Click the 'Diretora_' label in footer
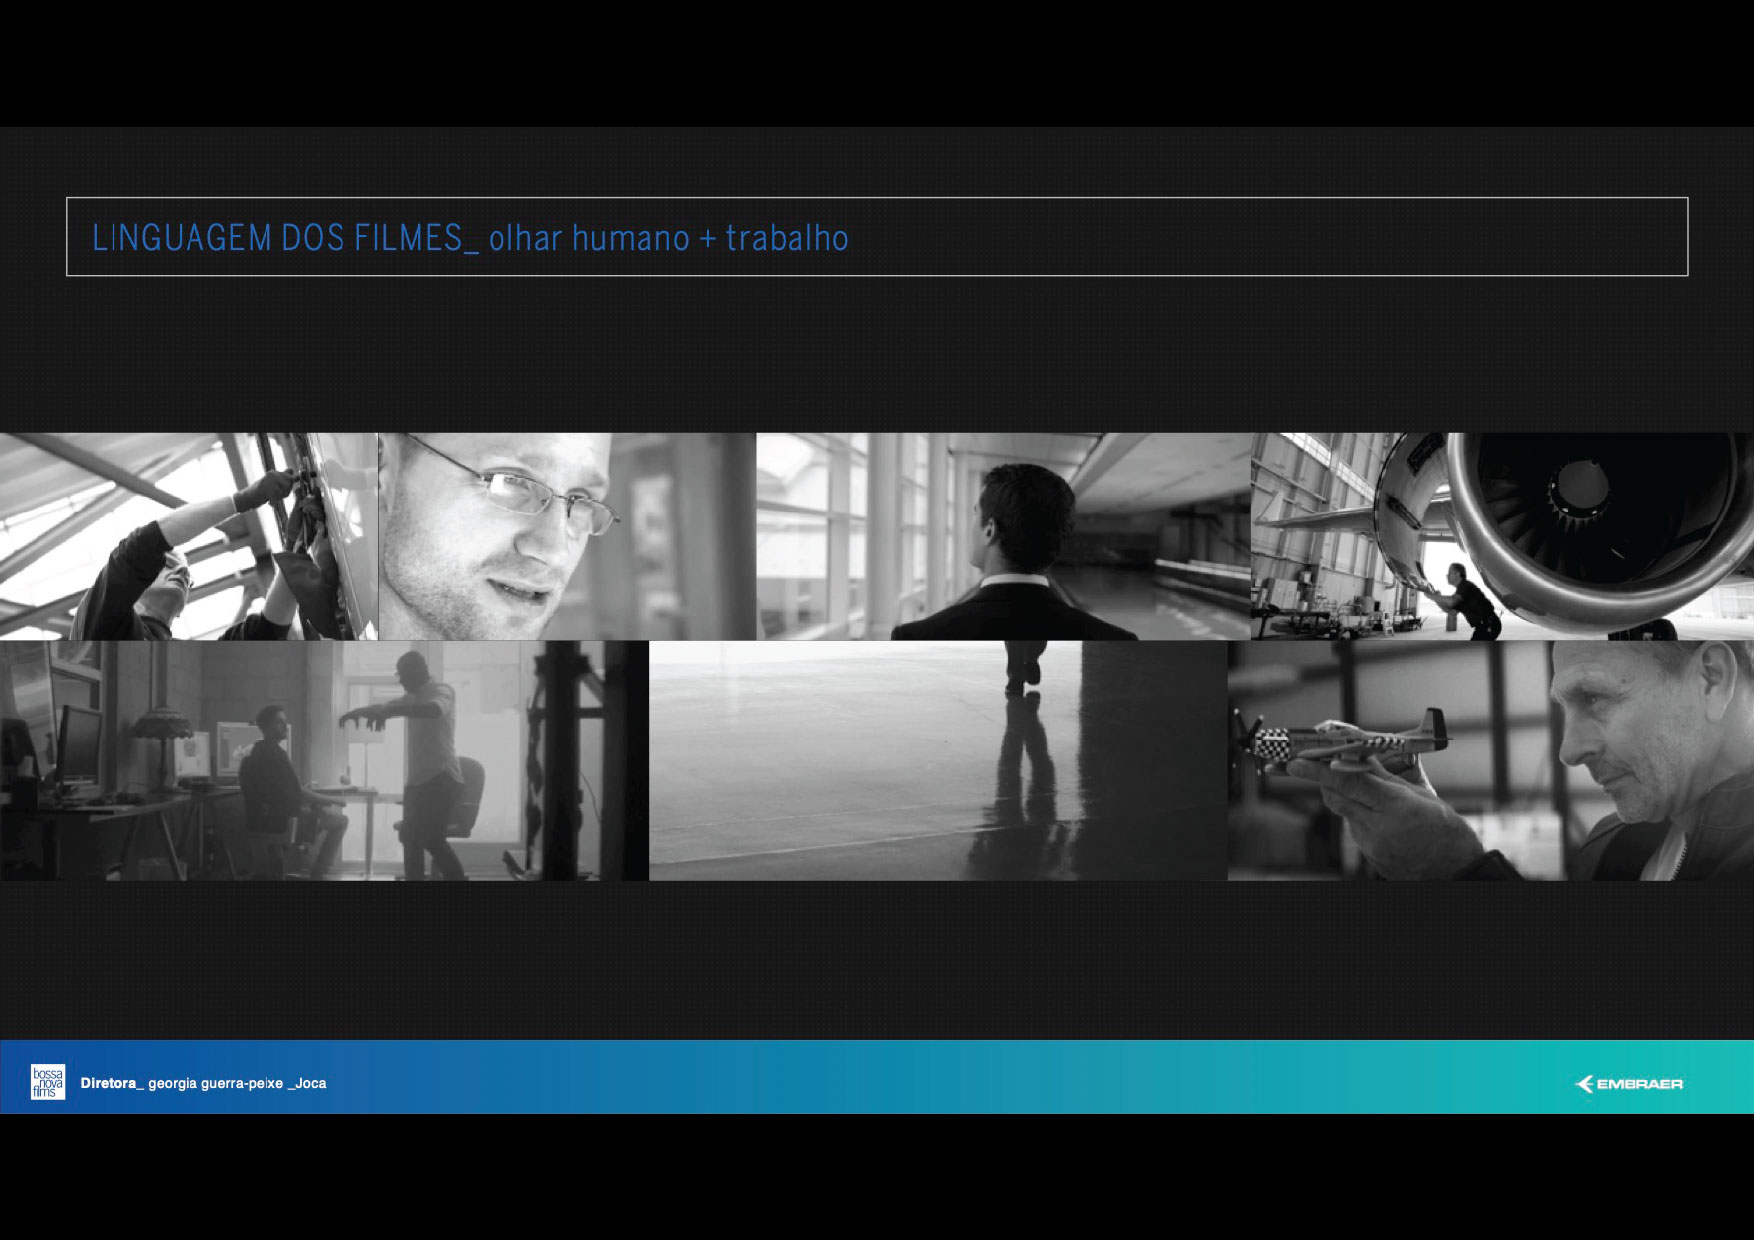Viewport: 1754px width, 1240px height. pos(112,1083)
